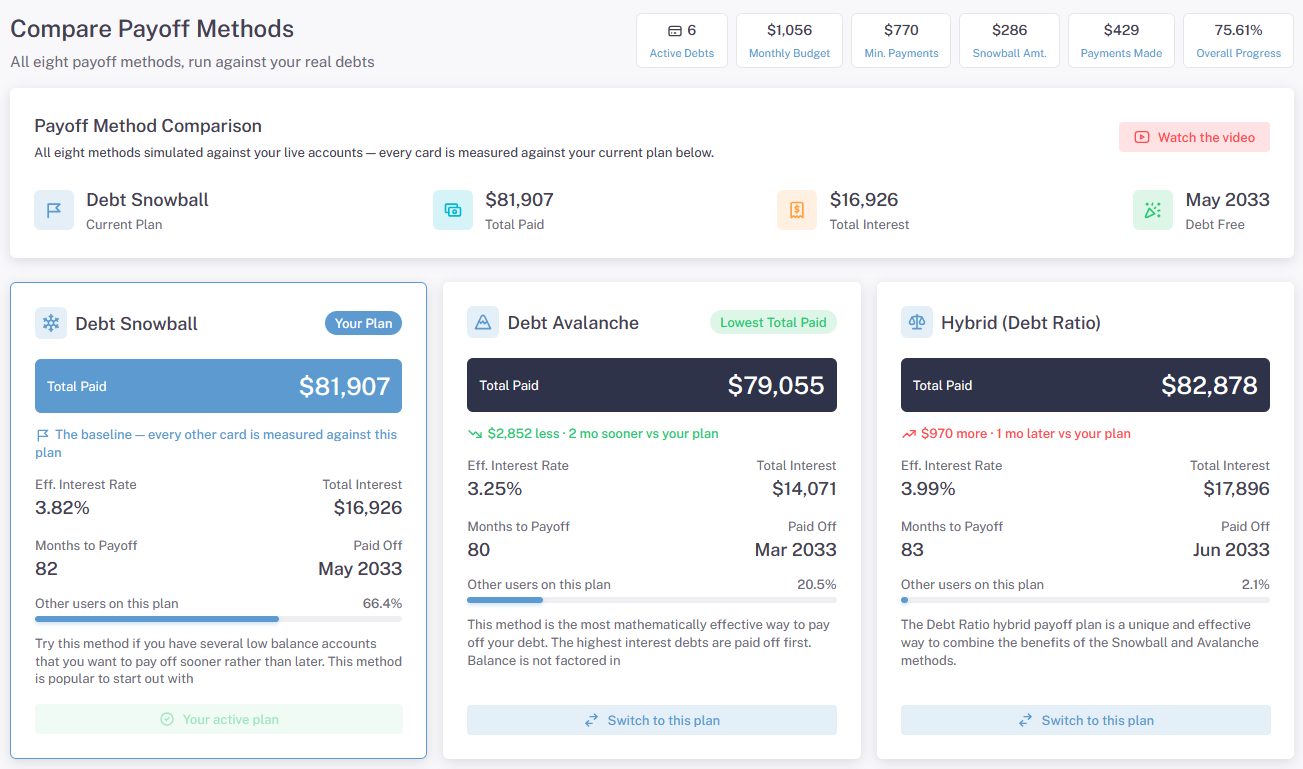This screenshot has height=769, width=1303.
Task: Click the Debt Avalanche mountain icon
Action: (483, 322)
